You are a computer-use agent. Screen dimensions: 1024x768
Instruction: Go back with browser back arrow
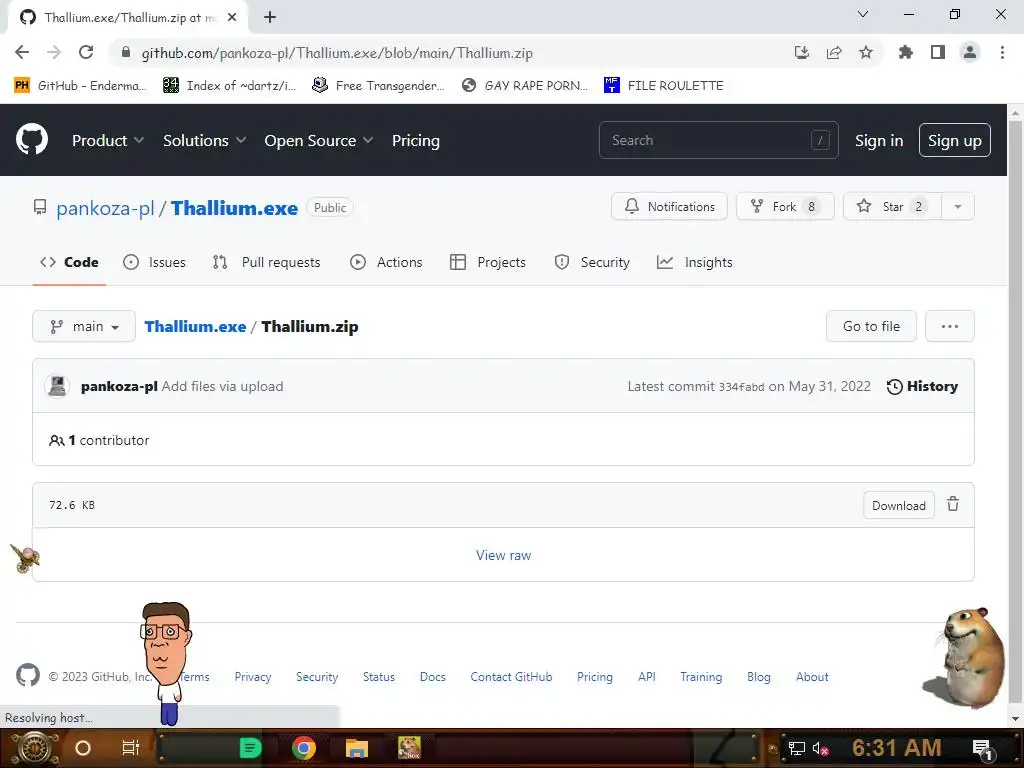pyautogui.click(x=22, y=52)
